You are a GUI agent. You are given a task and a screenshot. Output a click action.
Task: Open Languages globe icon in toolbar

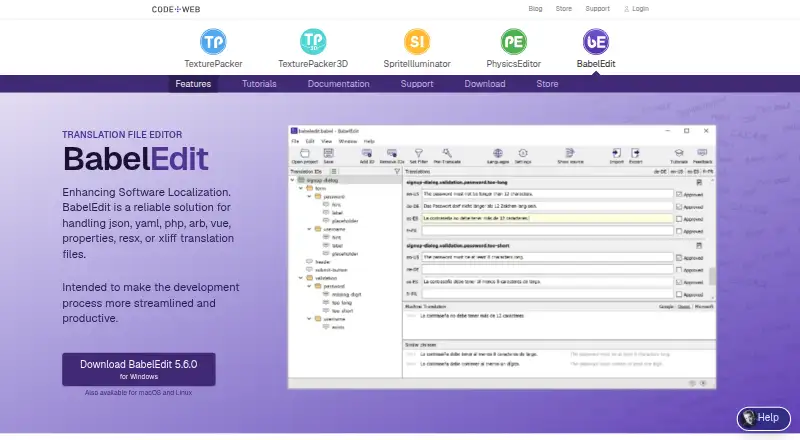[x=497, y=153]
